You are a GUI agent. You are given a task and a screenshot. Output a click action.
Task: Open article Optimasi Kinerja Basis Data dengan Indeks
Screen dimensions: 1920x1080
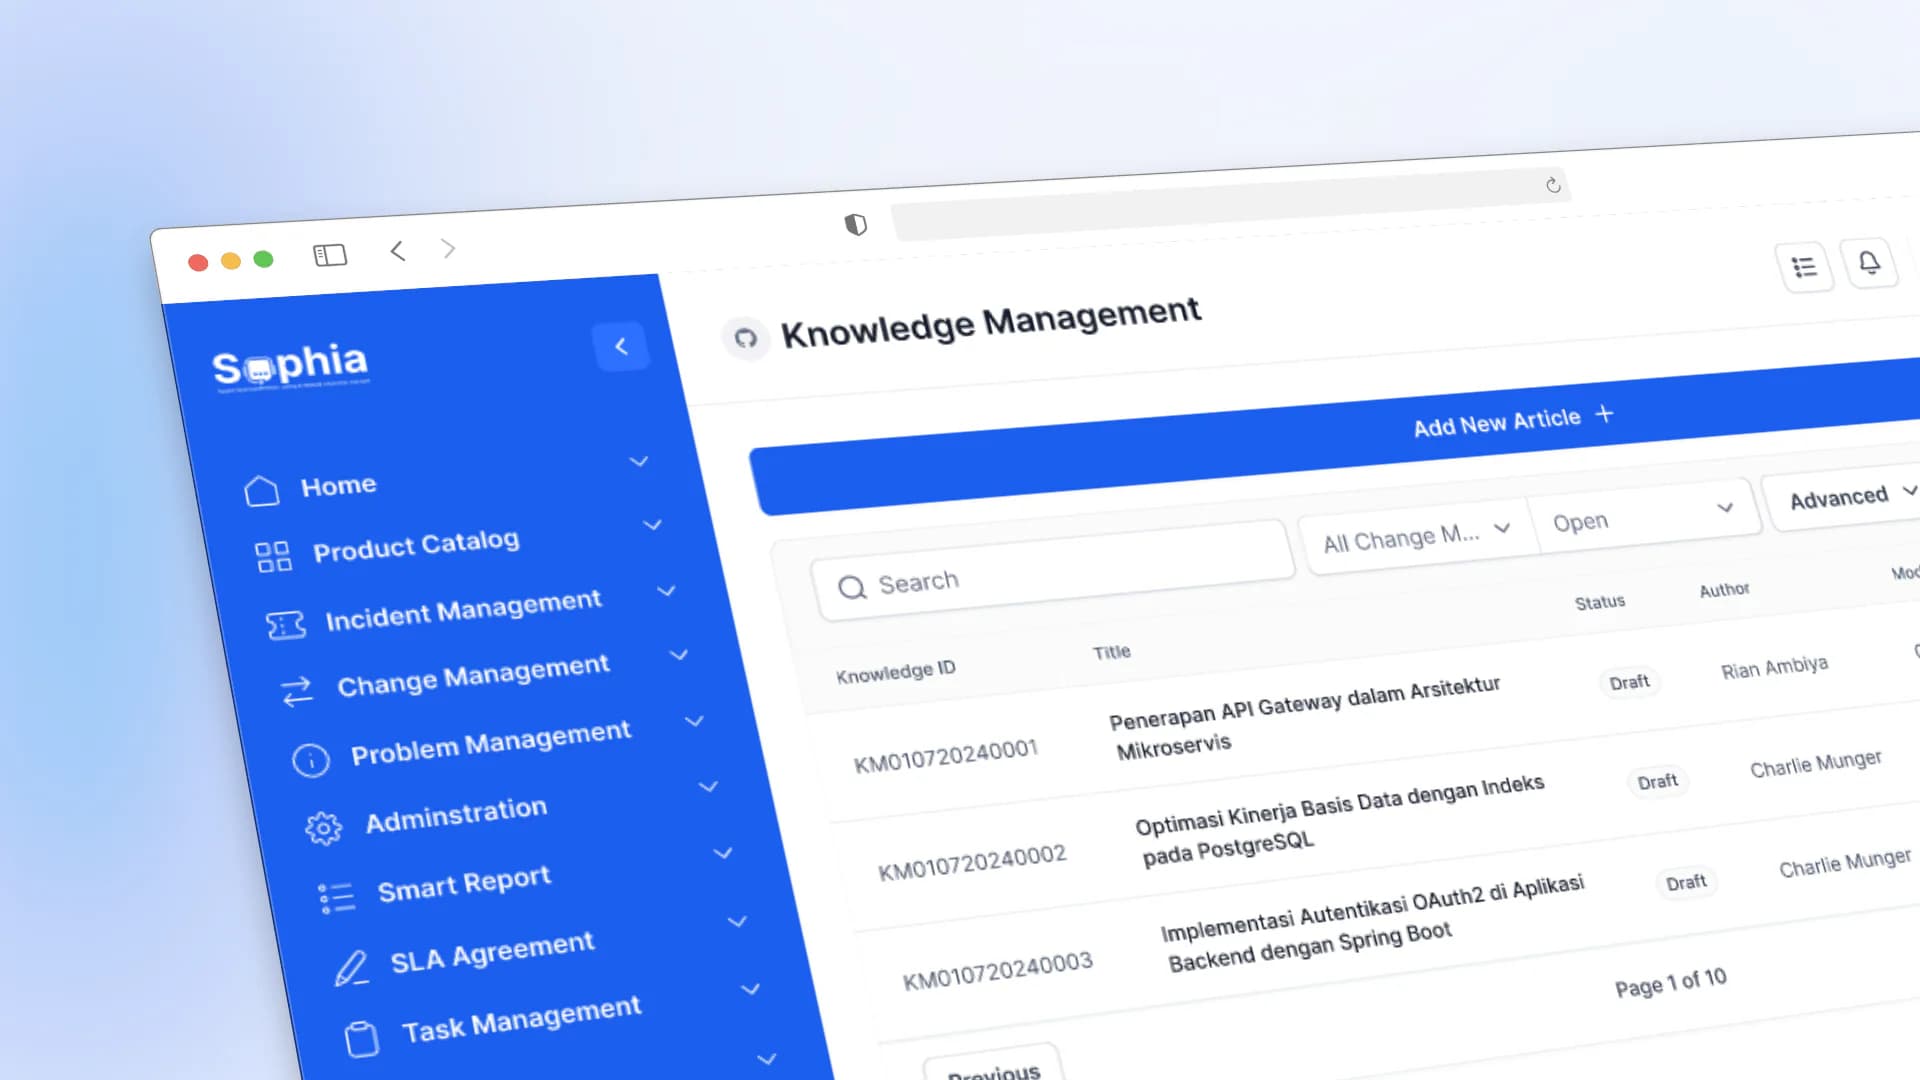1340,819
